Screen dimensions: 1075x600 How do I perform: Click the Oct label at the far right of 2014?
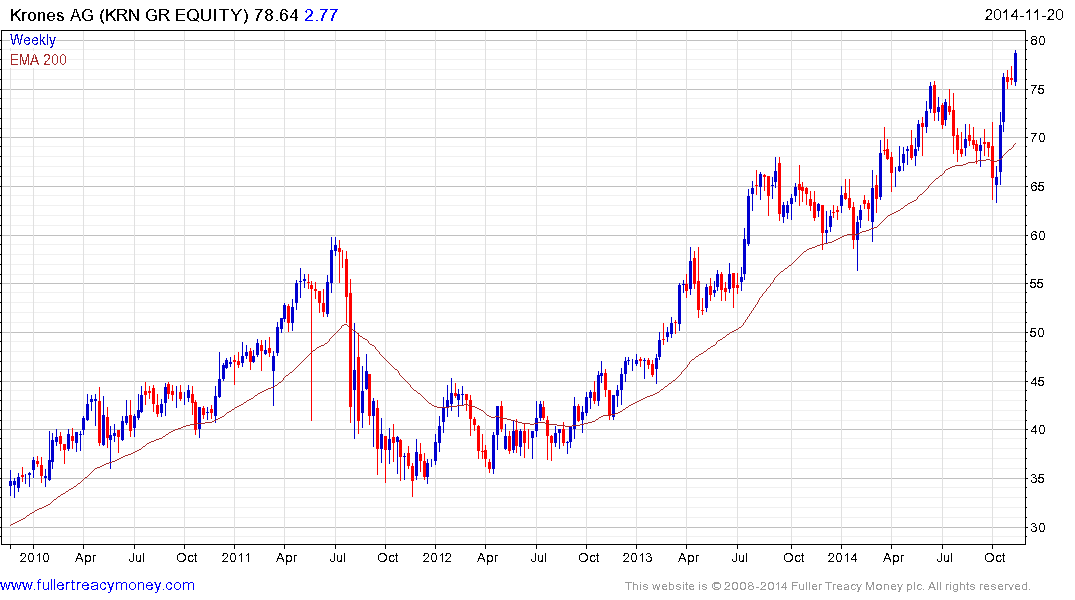995,557
